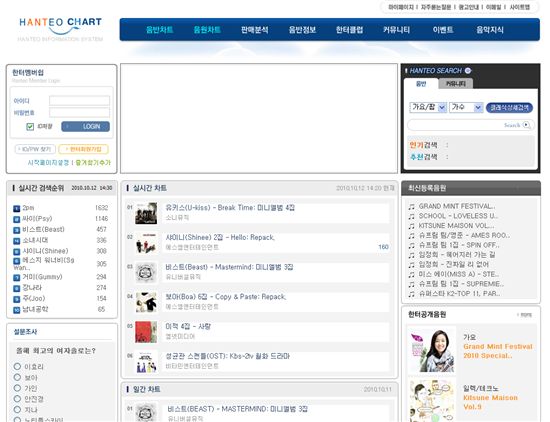The width and height of the screenshot is (550, 422).
Task: Click 한터공개음원 more link
Action: 524,315
